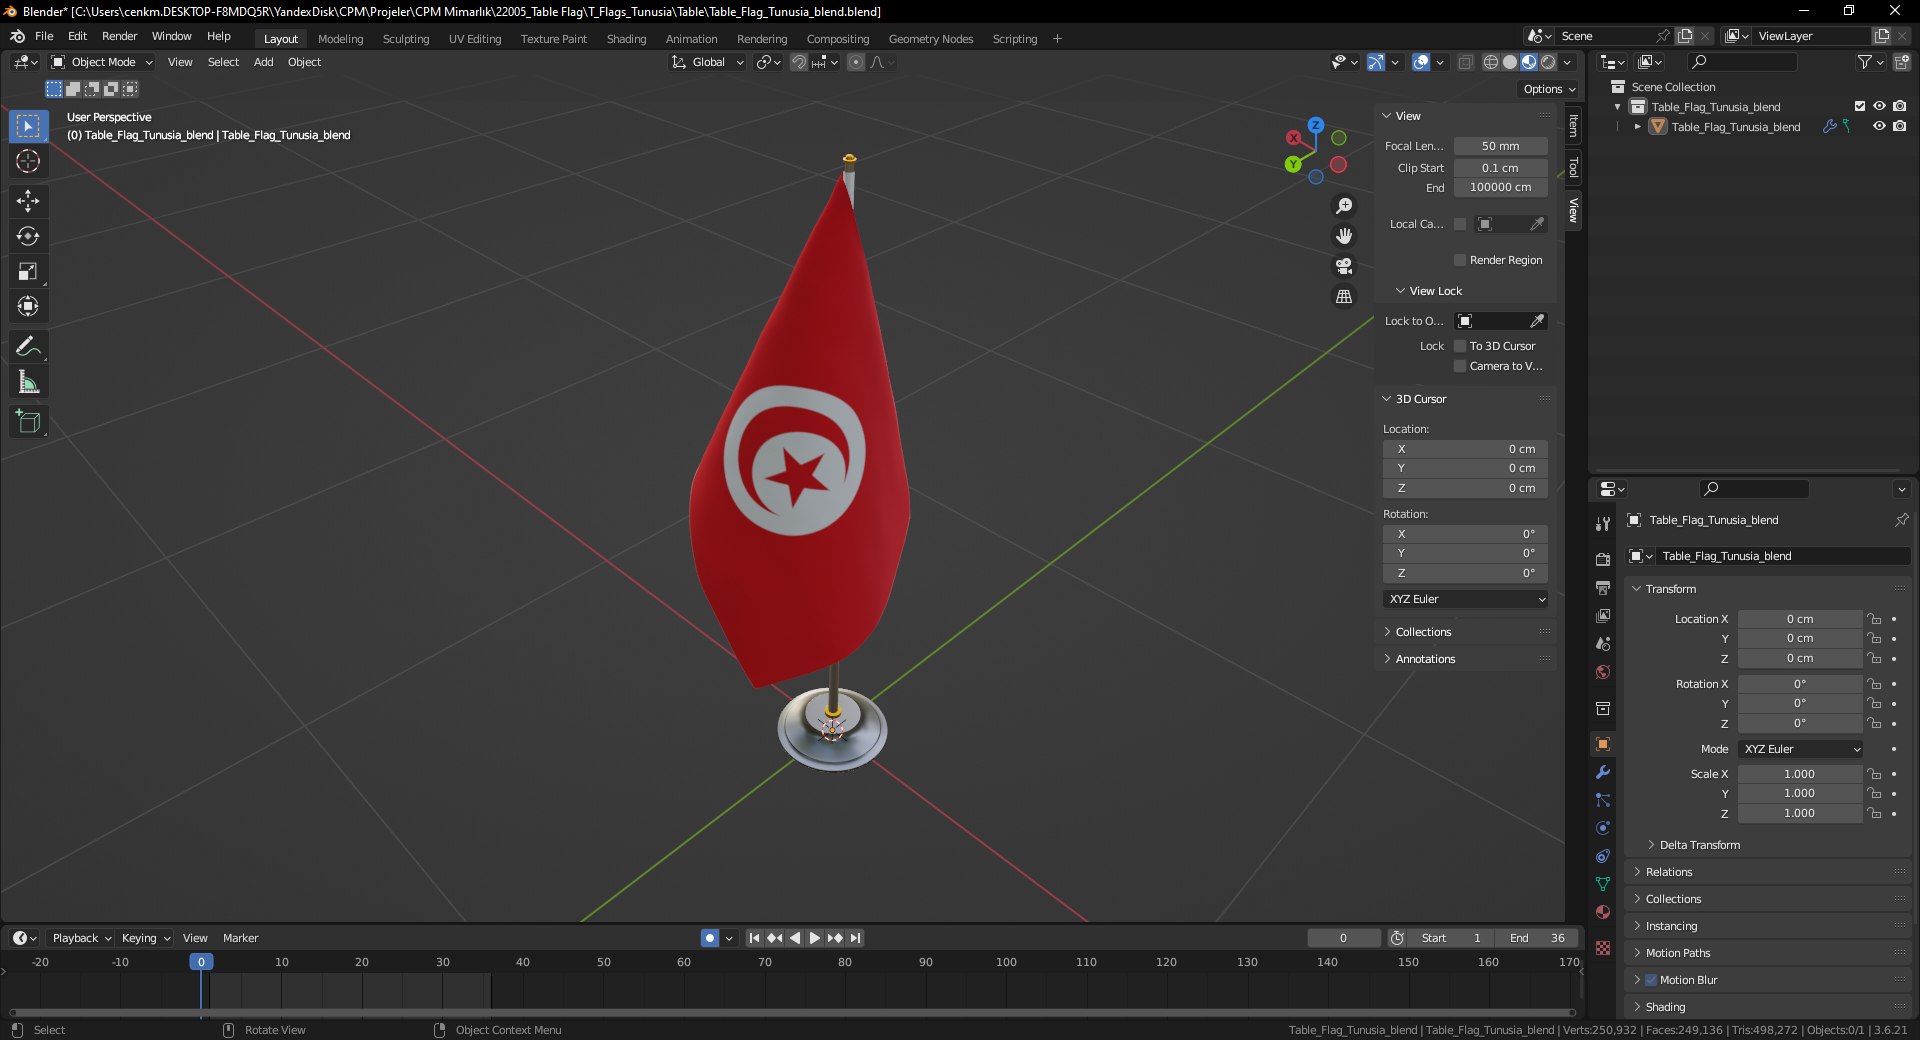Toggle the Local Camera checkbox

[x=1460, y=224]
